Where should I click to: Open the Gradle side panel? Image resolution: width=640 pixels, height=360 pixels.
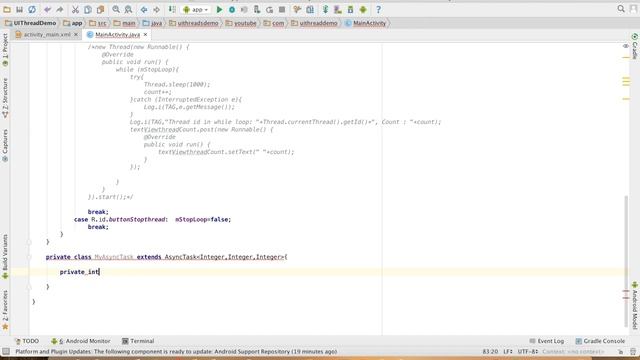tap(635, 47)
